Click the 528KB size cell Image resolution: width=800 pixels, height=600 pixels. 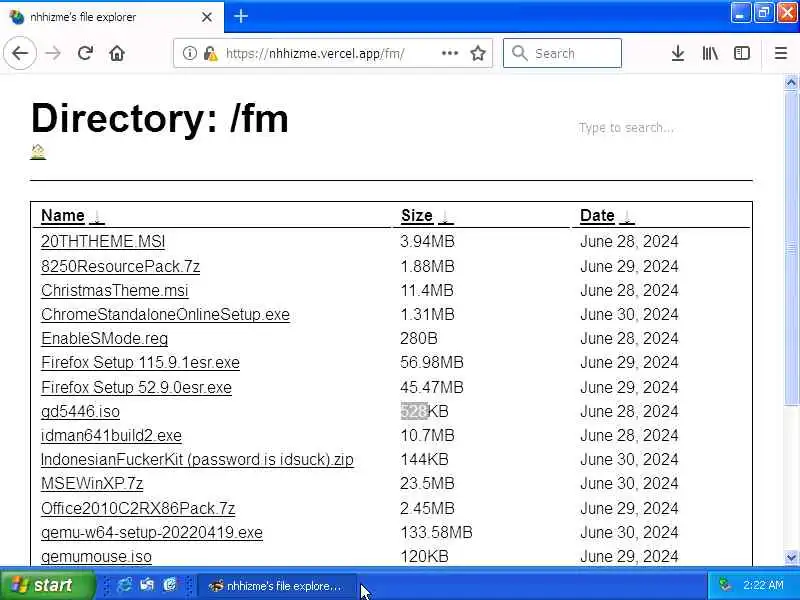coord(424,411)
